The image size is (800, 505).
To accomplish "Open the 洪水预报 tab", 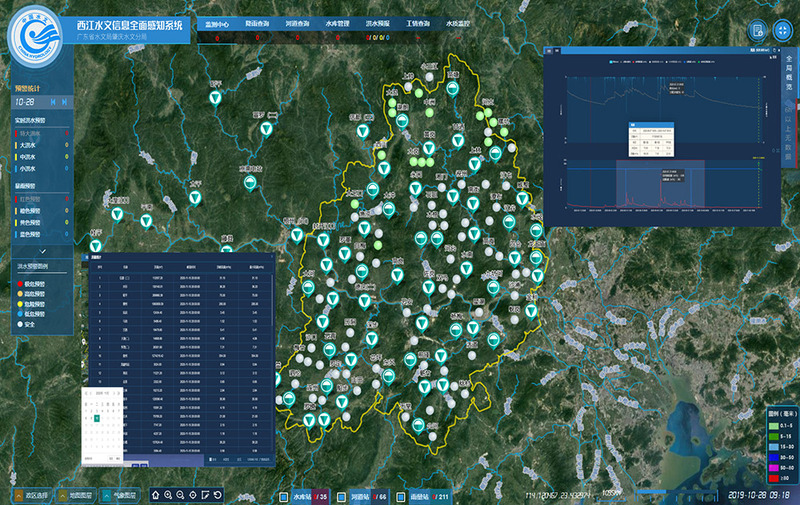I will [378, 23].
